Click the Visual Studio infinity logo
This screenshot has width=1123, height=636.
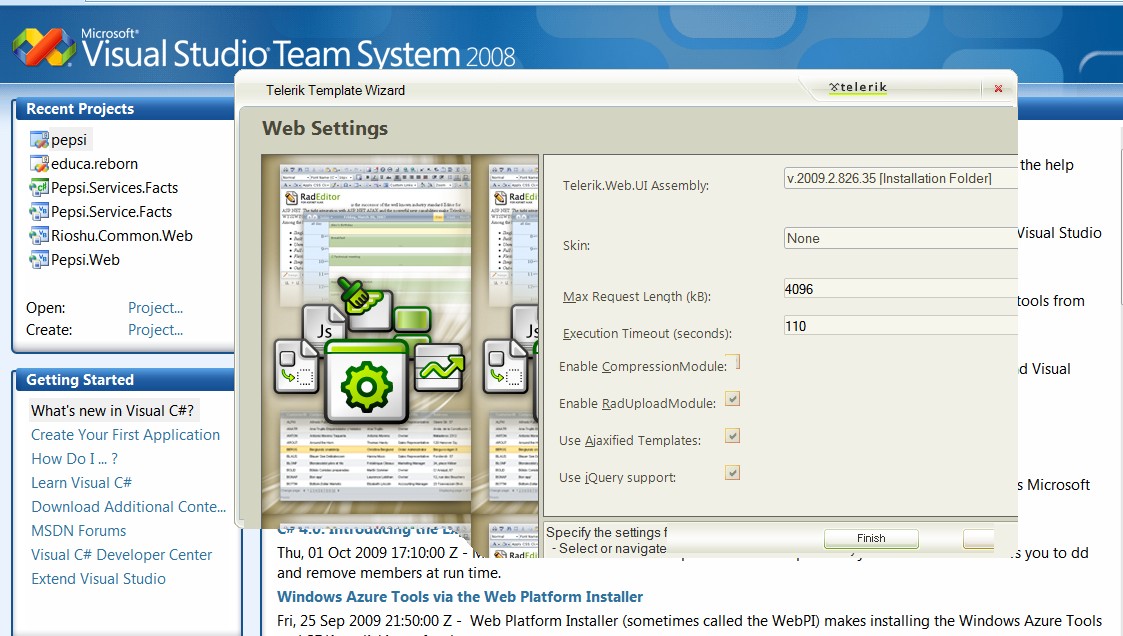click(x=44, y=48)
